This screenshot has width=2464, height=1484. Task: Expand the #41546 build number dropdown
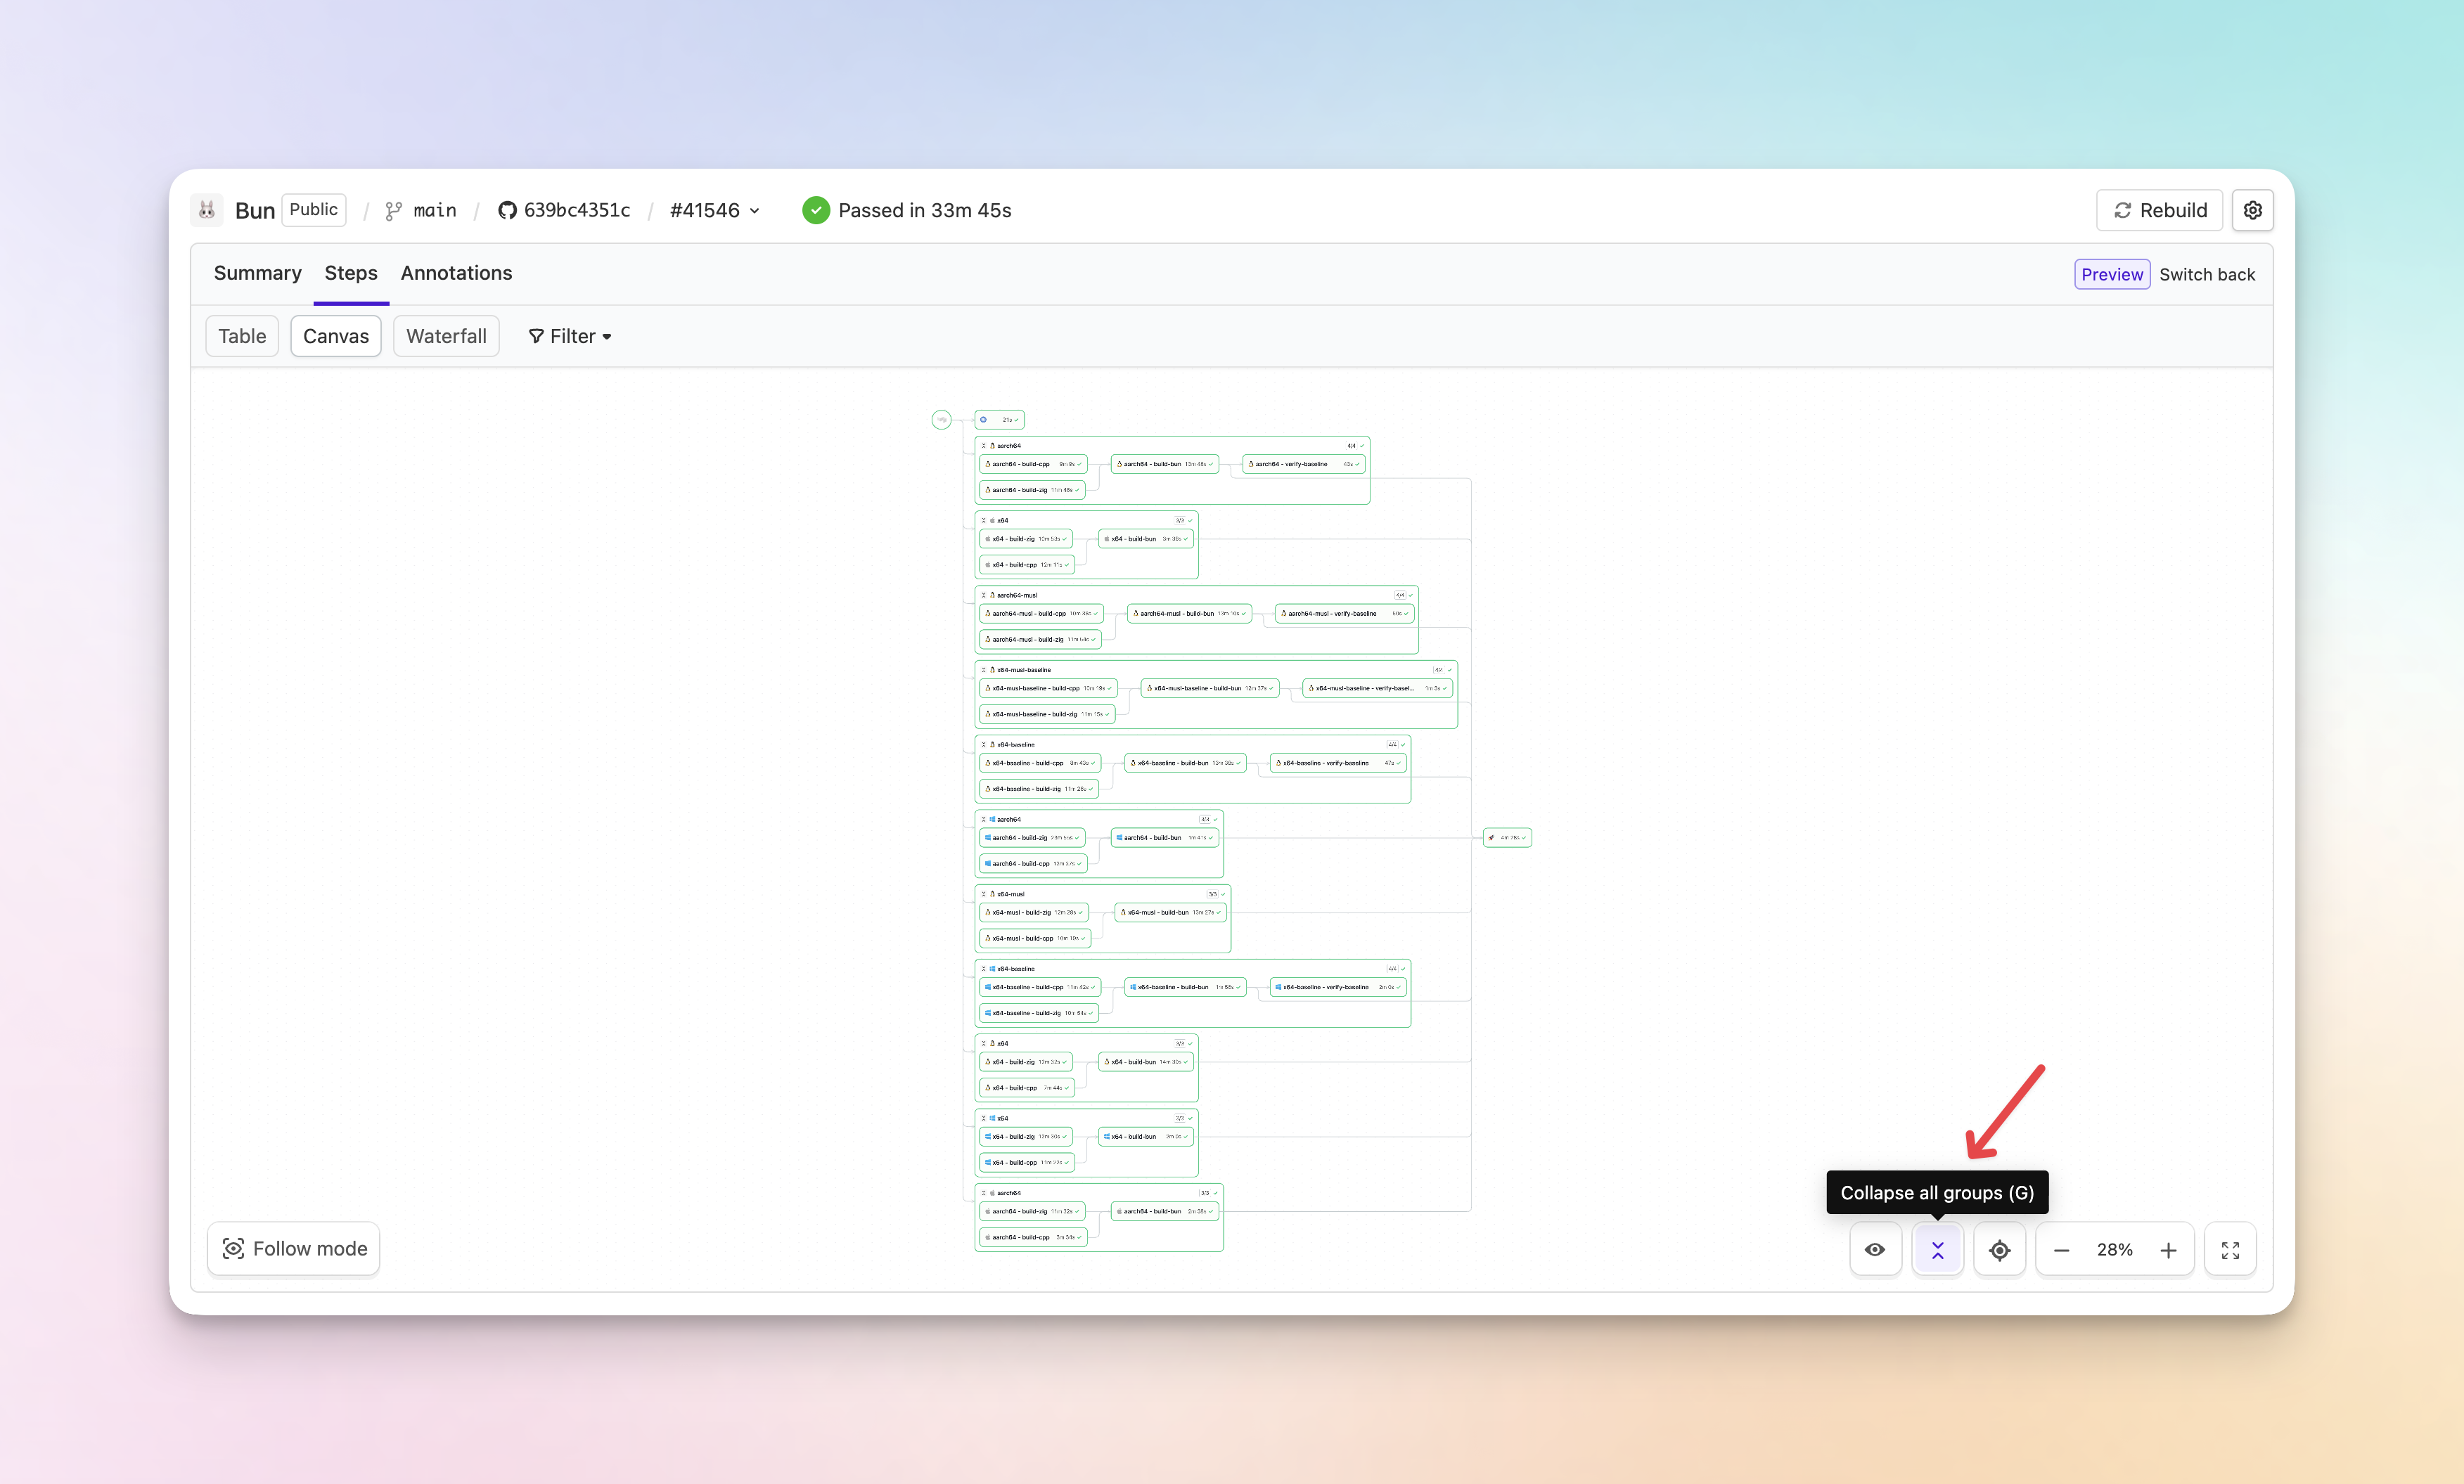point(754,210)
